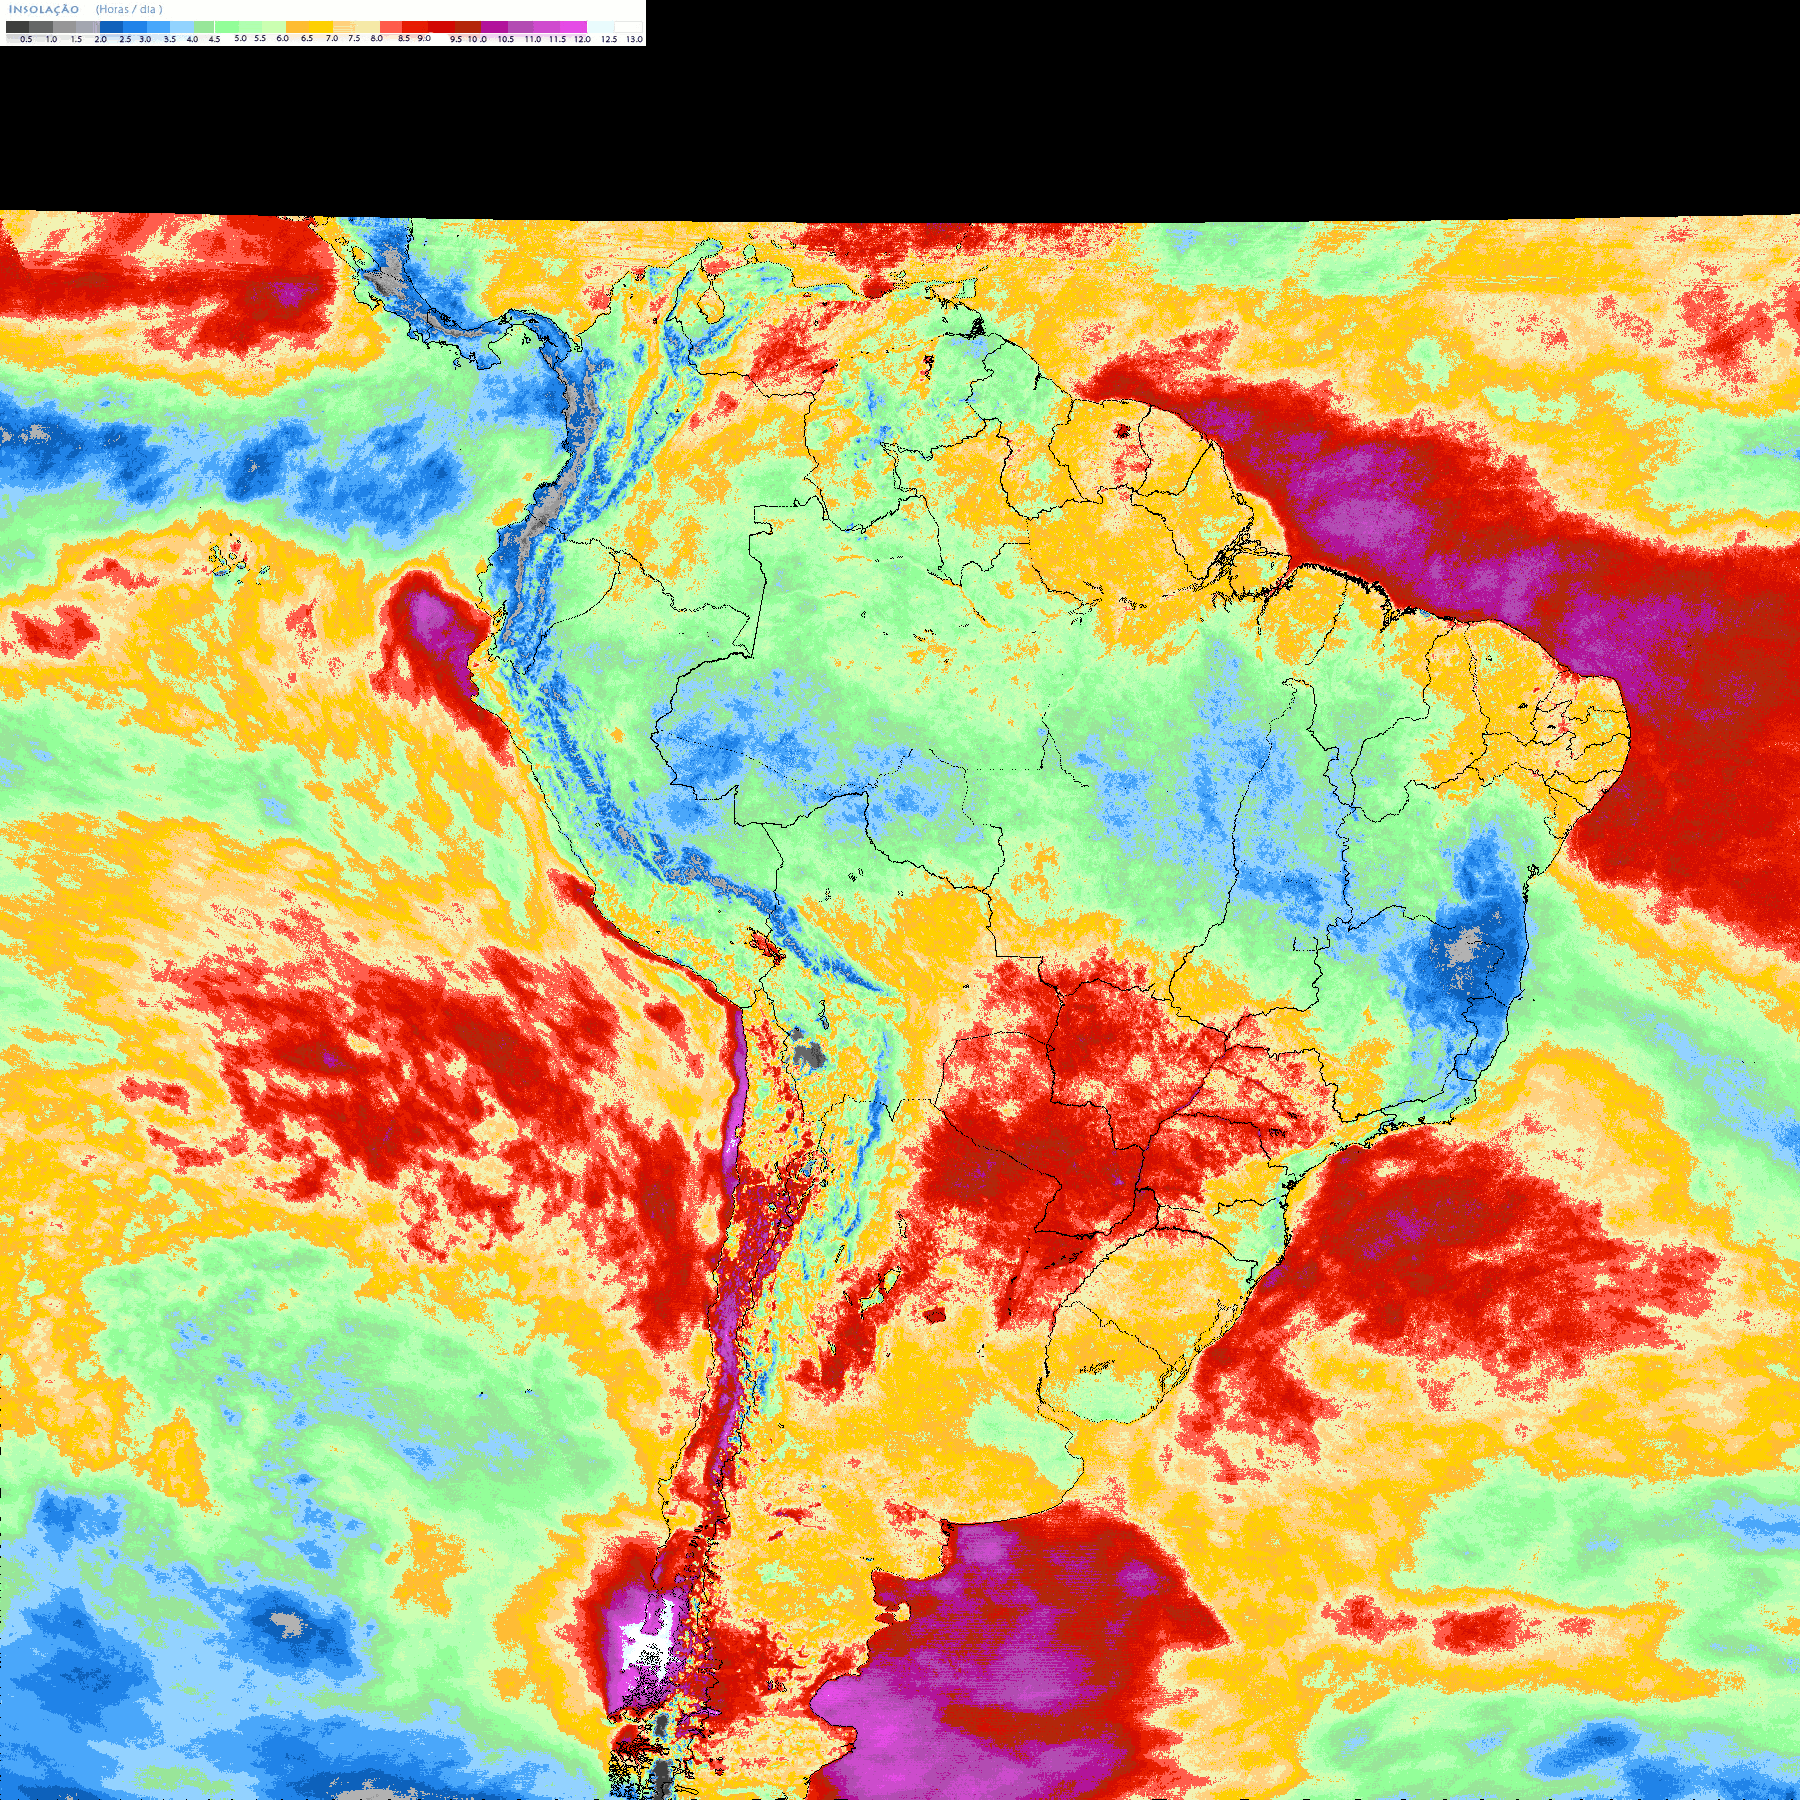The height and width of the screenshot is (1800, 1800).
Task: Click the '10.5' legend value
Action: click(x=506, y=39)
